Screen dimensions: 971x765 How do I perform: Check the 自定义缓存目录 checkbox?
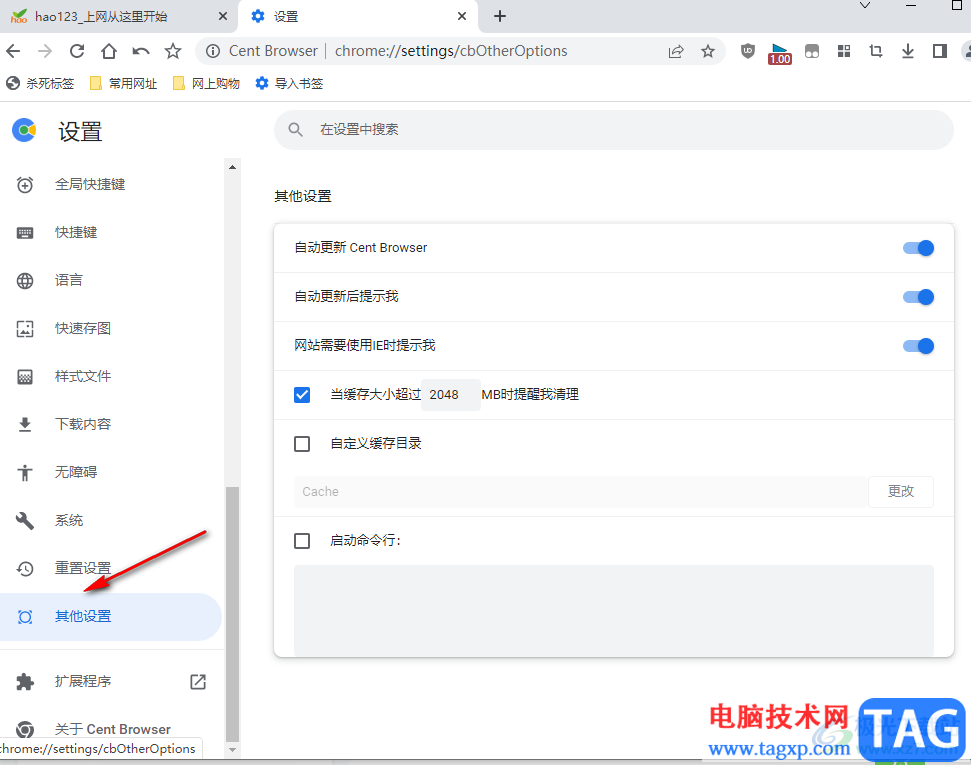pos(302,444)
